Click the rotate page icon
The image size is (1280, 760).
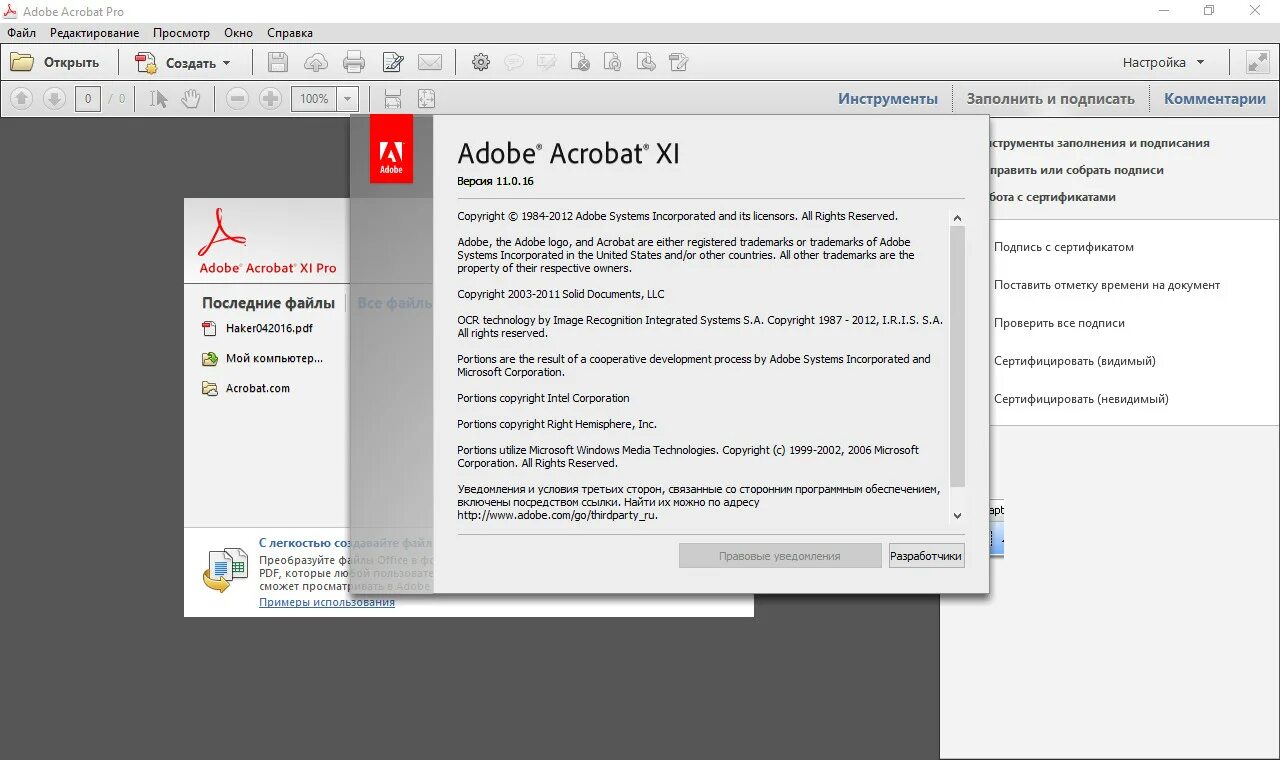[x=613, y=62]
